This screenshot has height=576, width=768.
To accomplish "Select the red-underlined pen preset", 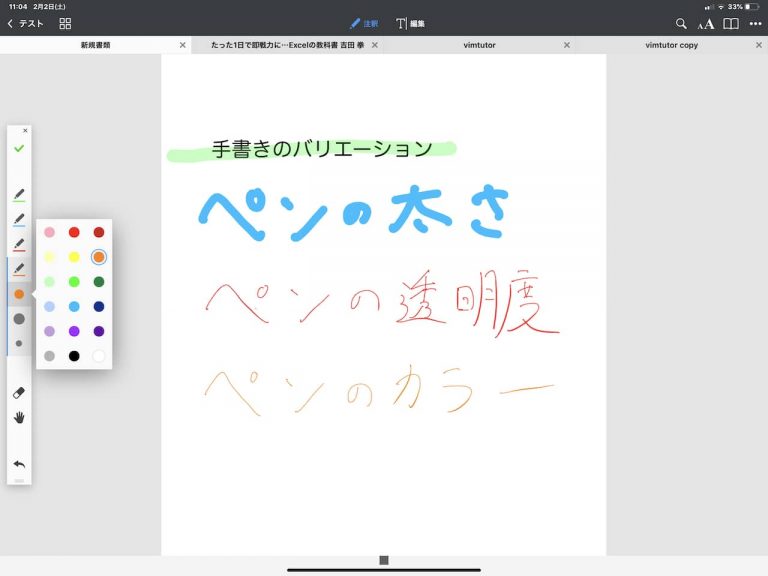I will [x=19, y=244].
